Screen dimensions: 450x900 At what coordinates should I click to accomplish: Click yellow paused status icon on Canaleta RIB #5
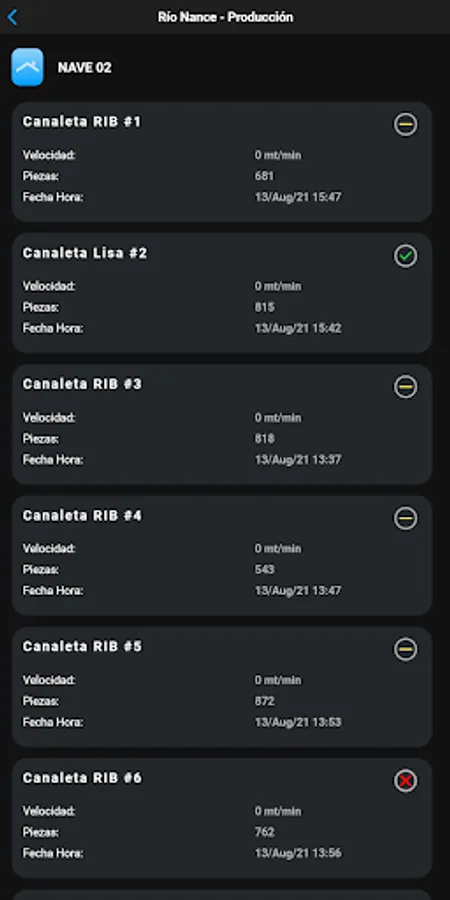406,649
